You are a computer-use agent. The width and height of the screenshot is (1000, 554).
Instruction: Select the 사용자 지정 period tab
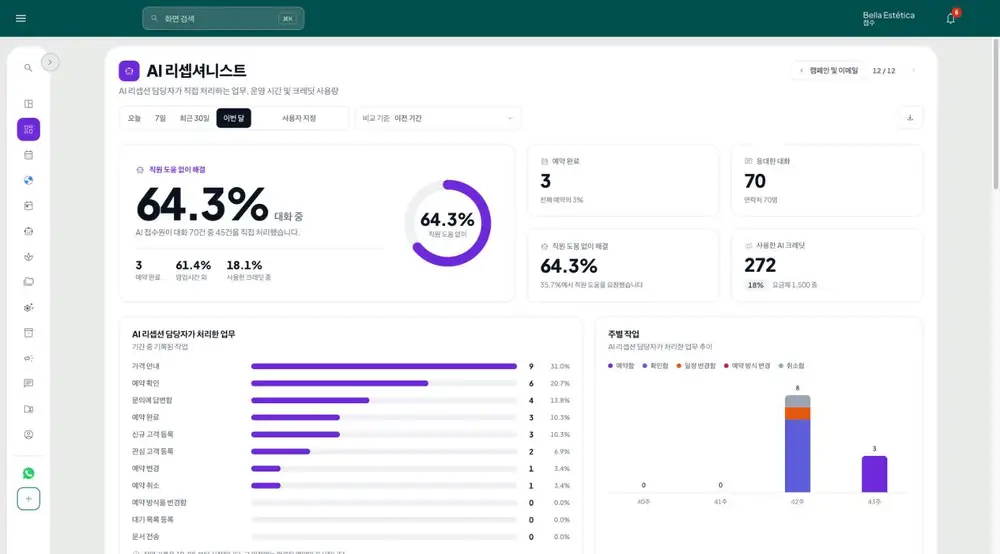[298, 118]
